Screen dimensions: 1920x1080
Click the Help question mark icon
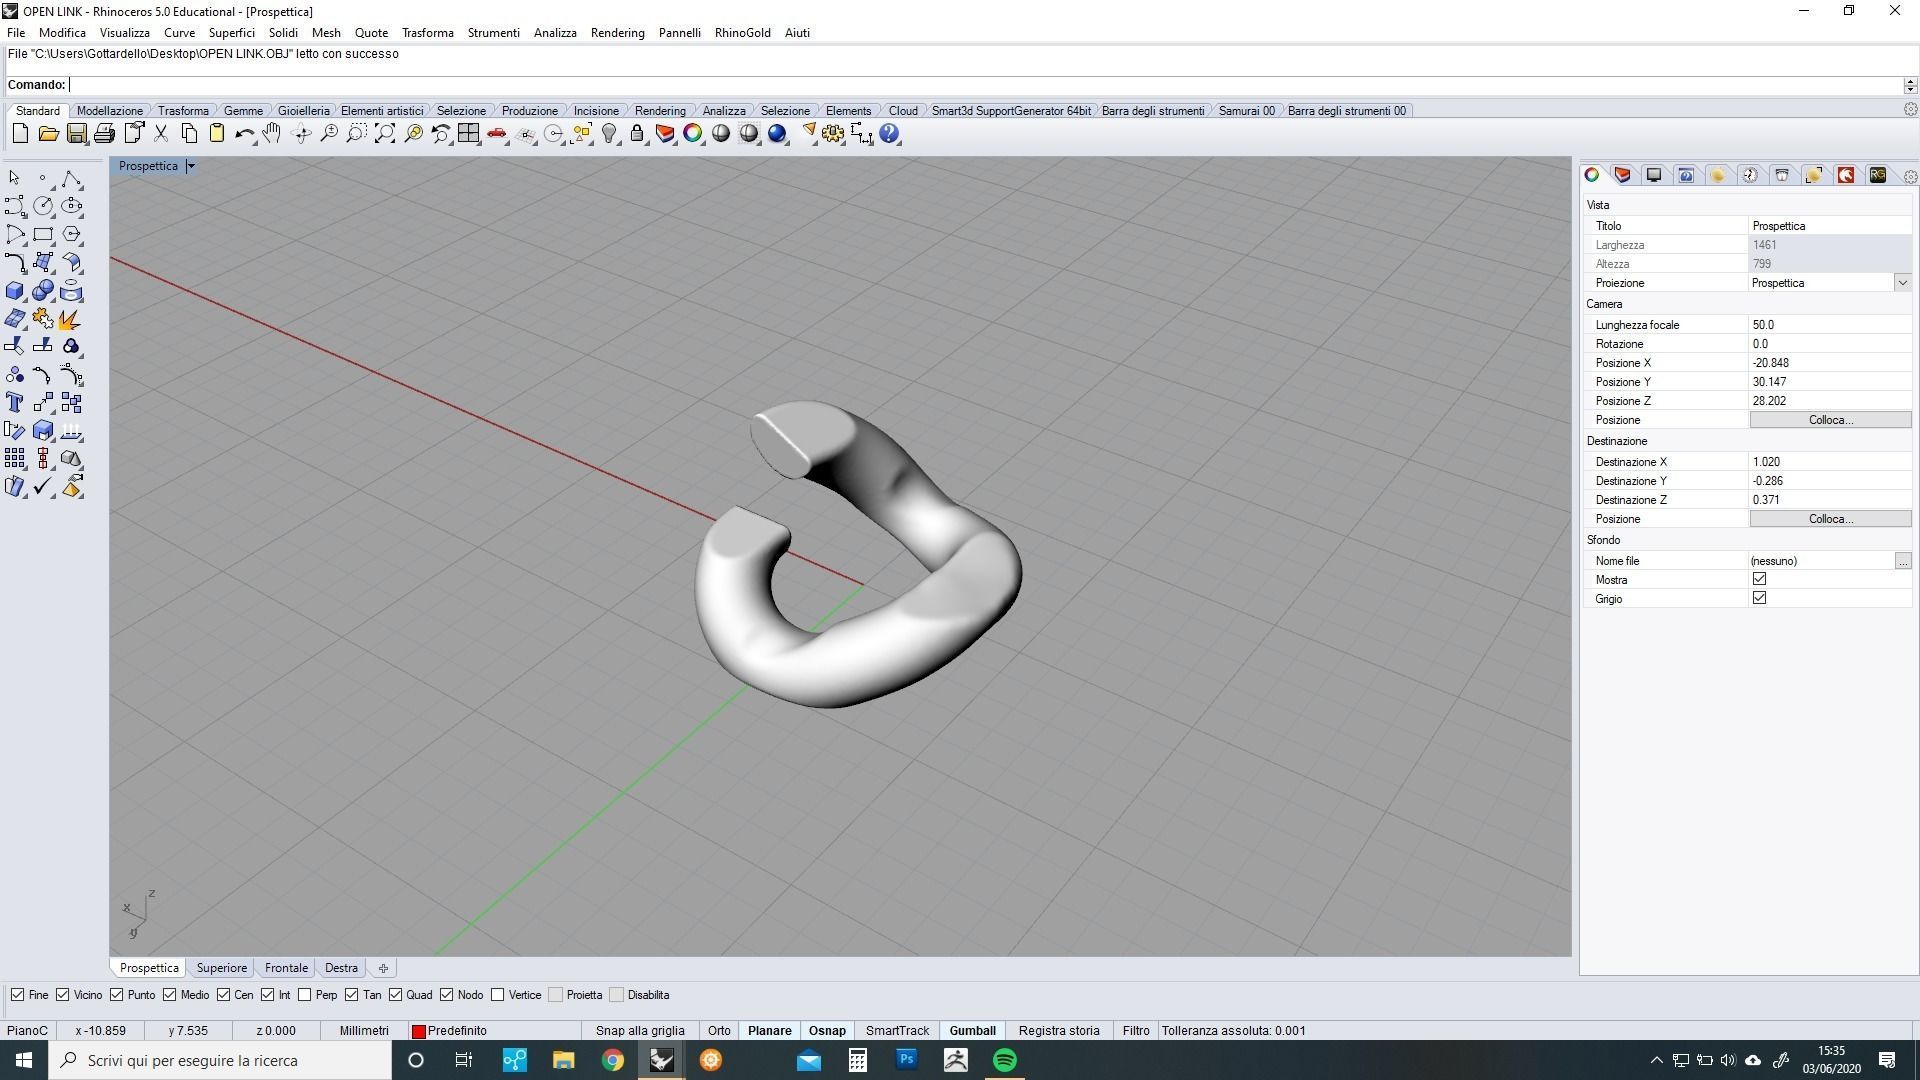(x=889, y=134)
